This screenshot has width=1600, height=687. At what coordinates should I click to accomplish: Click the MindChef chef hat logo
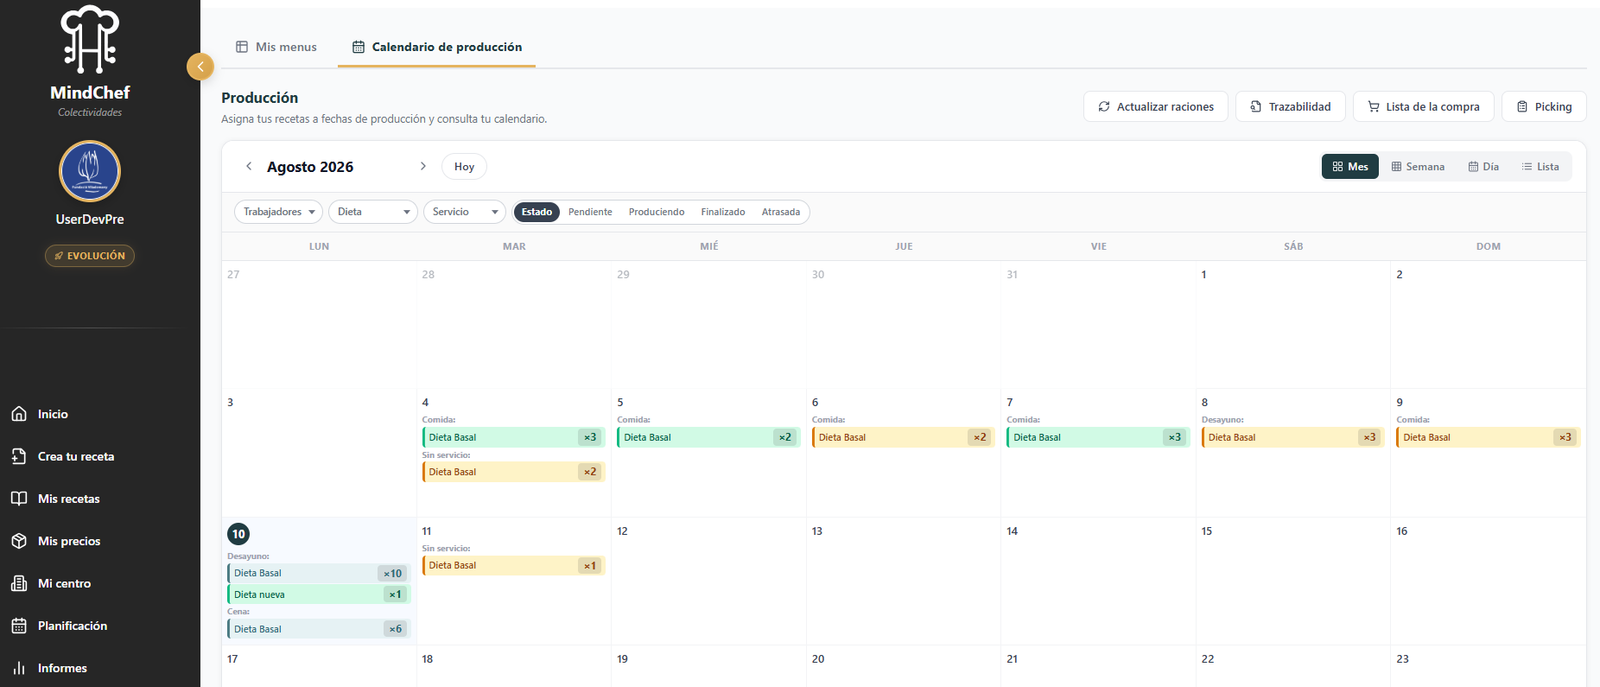coord(90,40)
